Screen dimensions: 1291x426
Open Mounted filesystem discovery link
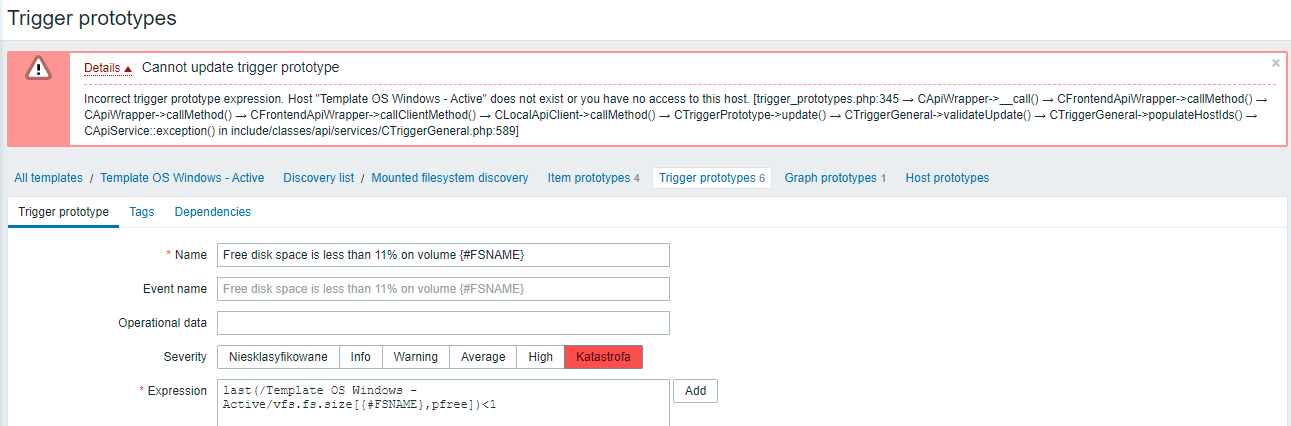tap(450, 178)
